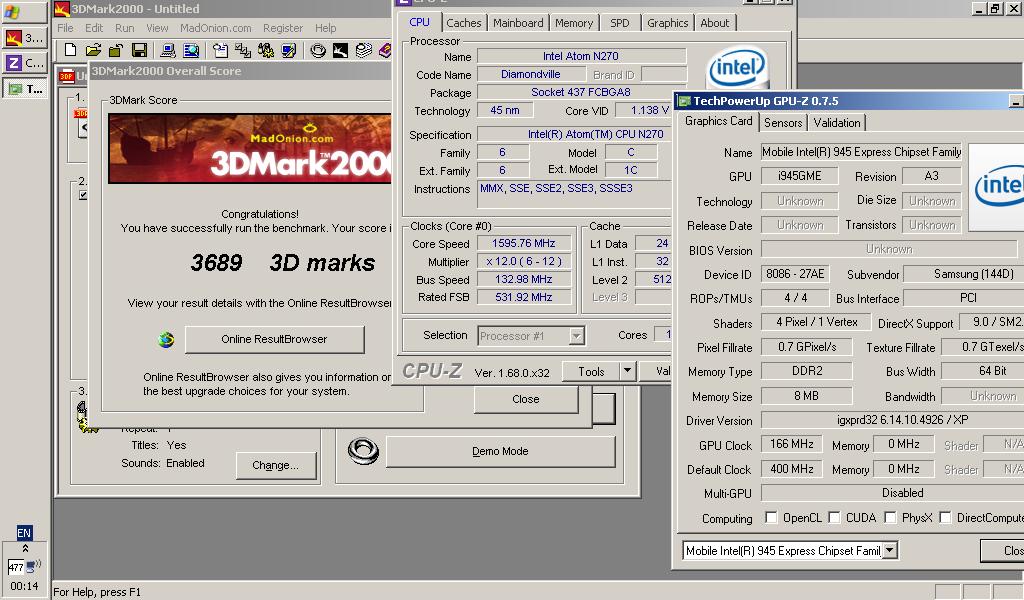Click the network tray icon
This screenshot has height=600, width=1024.
tap(33, 565)
